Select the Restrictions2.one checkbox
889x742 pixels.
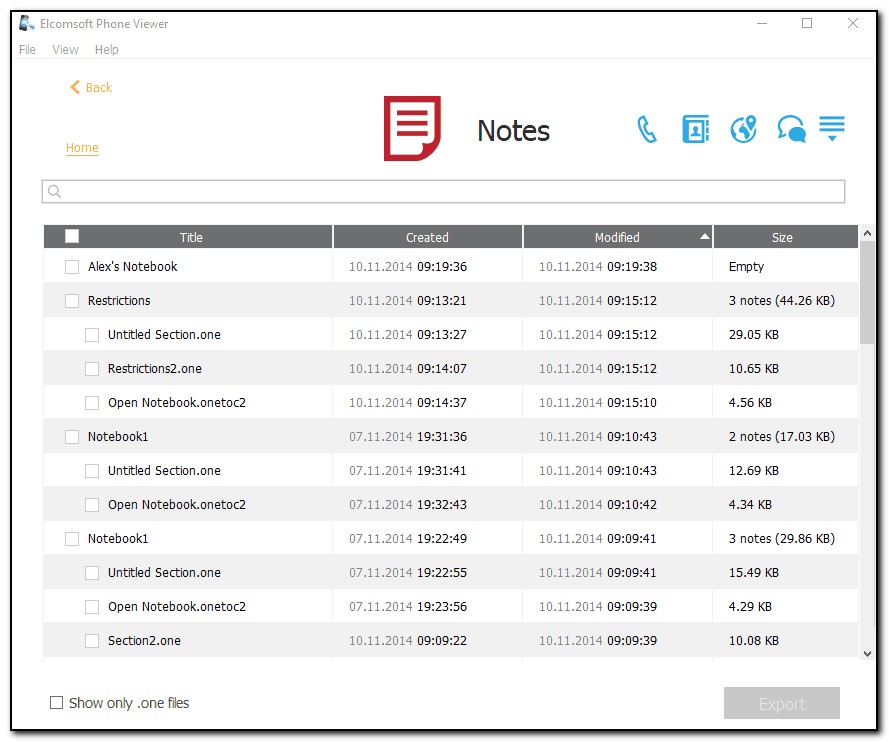[x=92, y=369]
